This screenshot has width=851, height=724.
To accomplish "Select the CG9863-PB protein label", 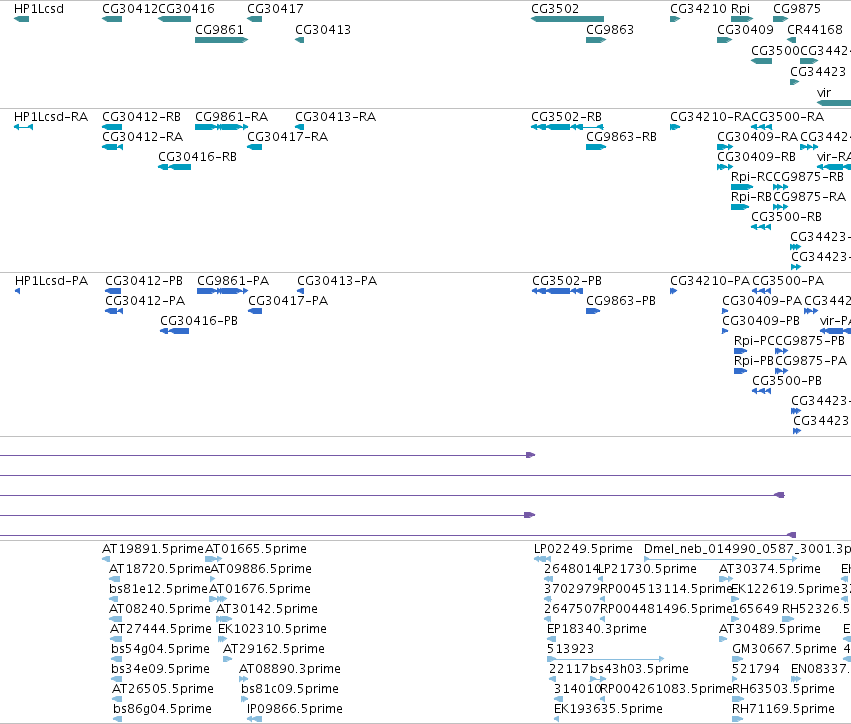I will point(621,301).
